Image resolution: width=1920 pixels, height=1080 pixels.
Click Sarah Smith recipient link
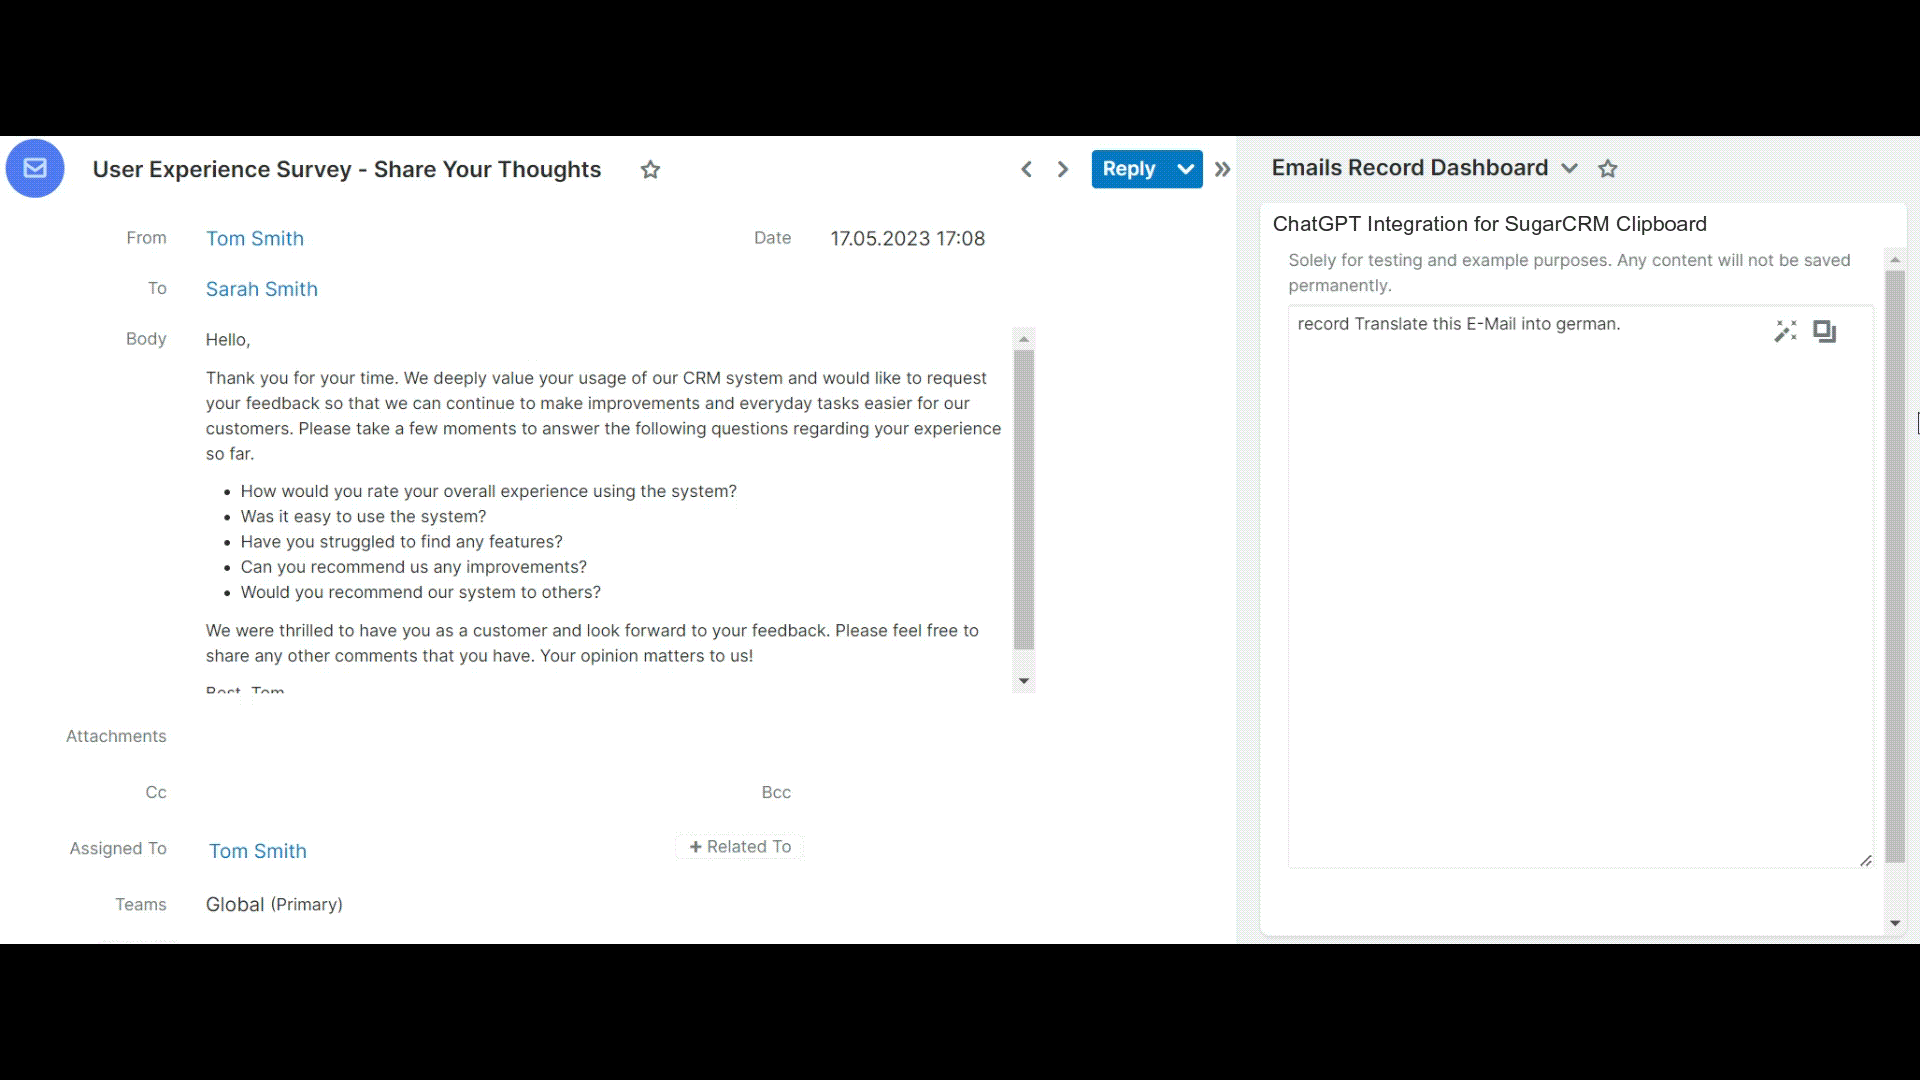261,287
